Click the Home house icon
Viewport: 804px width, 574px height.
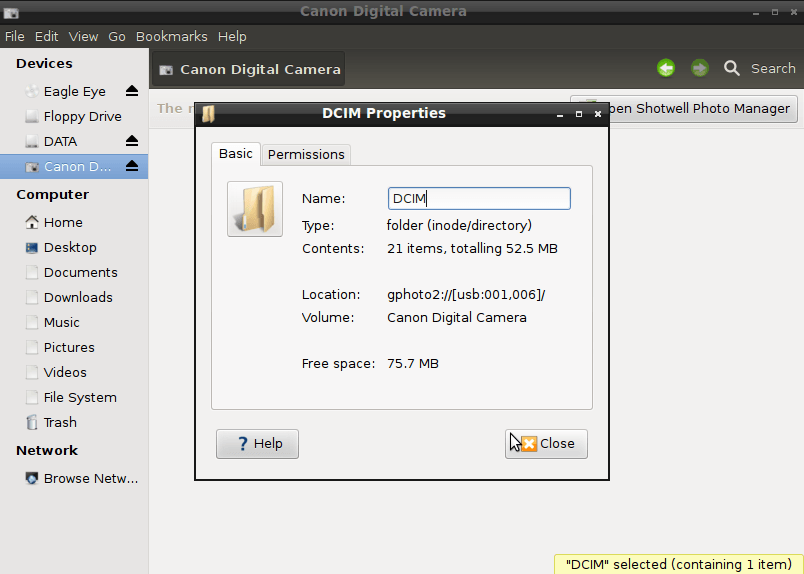pyautogui.click(x=32, y=222)
